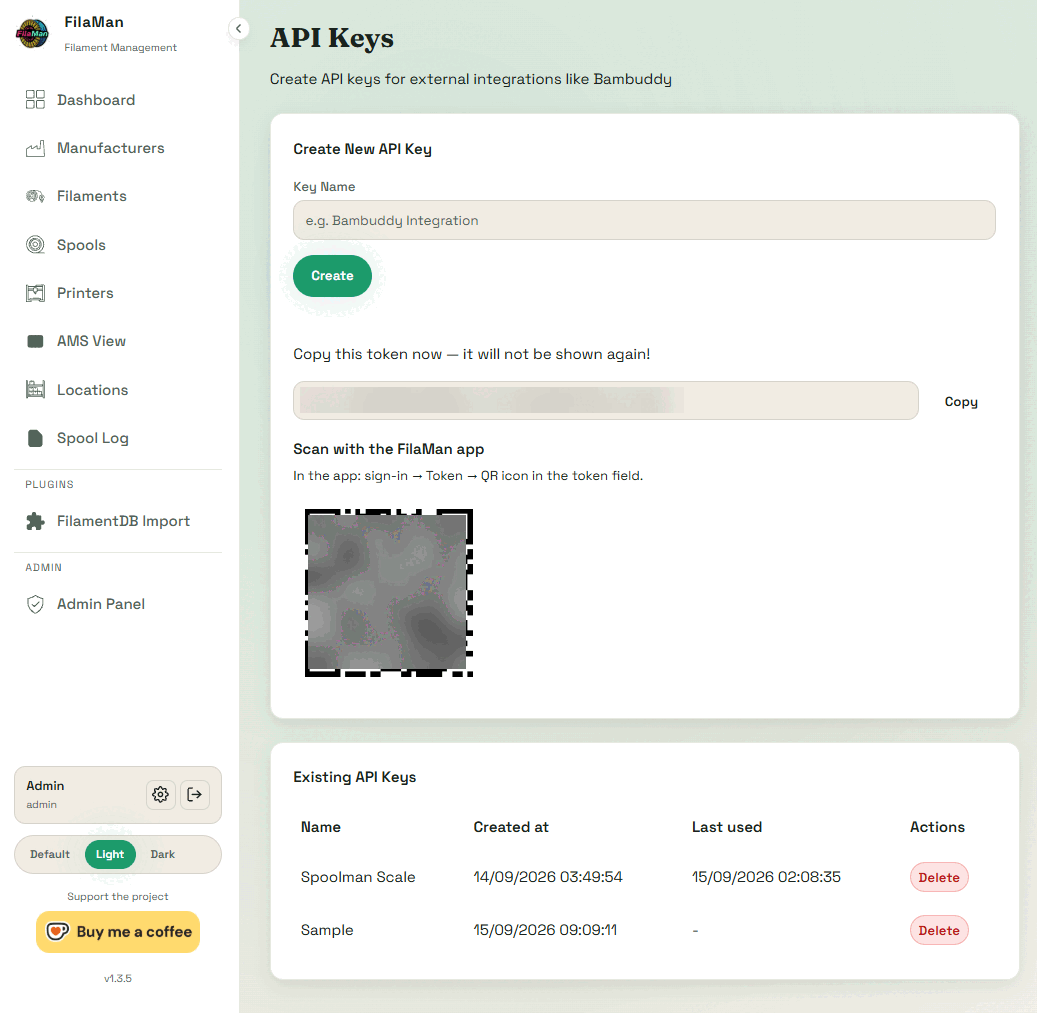The width and height of the screenshot is (1037, 1013).
Task: Click the "API Keys" page title
Action: [331, 38]
